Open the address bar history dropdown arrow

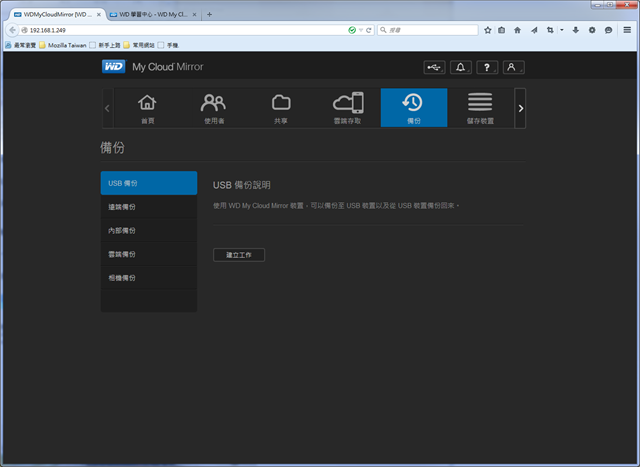(x=361, y=30)
